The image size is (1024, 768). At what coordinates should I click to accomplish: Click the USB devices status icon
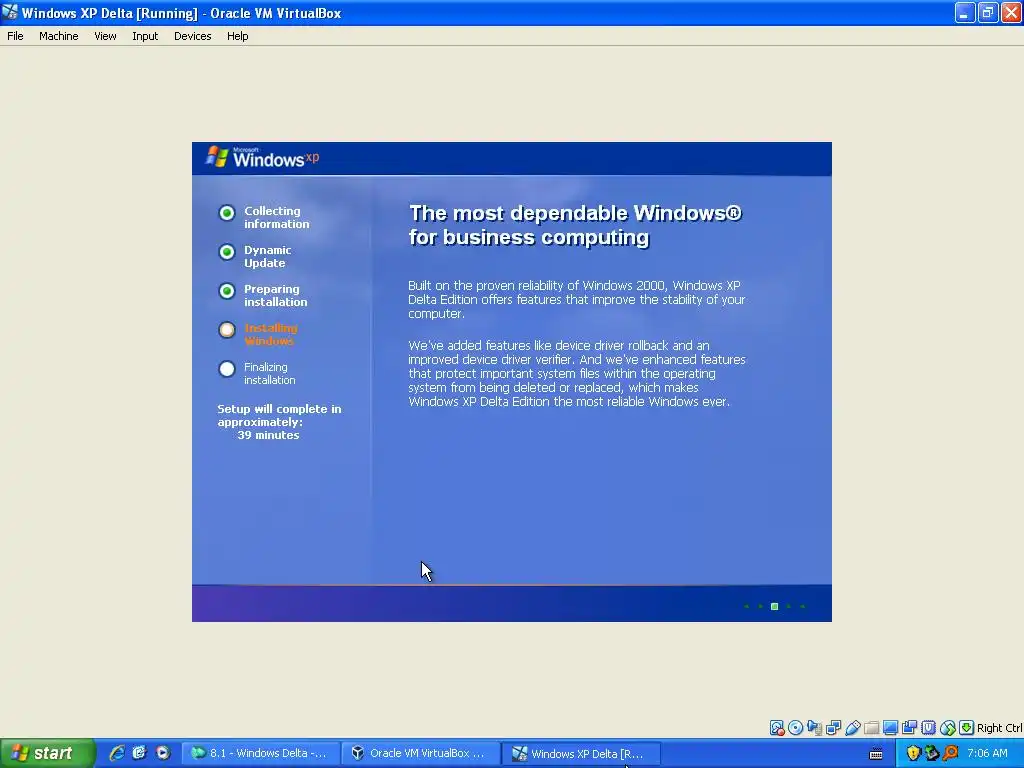tap(852, 728)
